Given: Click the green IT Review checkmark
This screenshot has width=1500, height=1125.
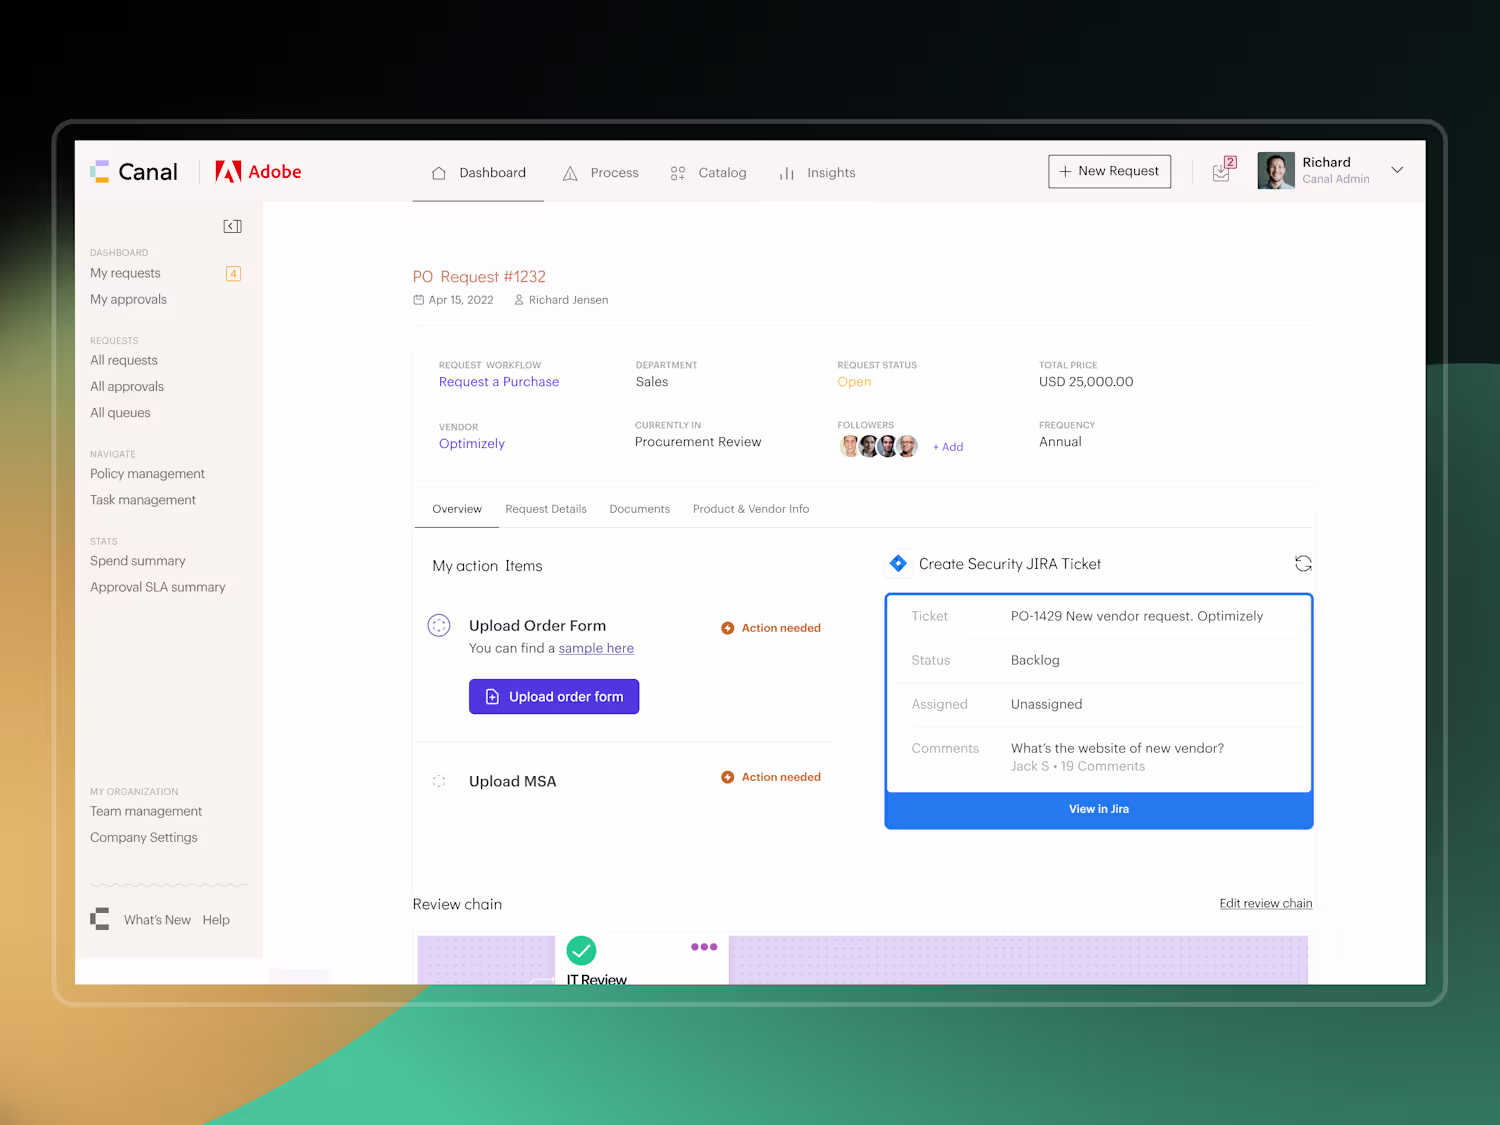Looking at the screenshot, I should (x=581, y=950).
